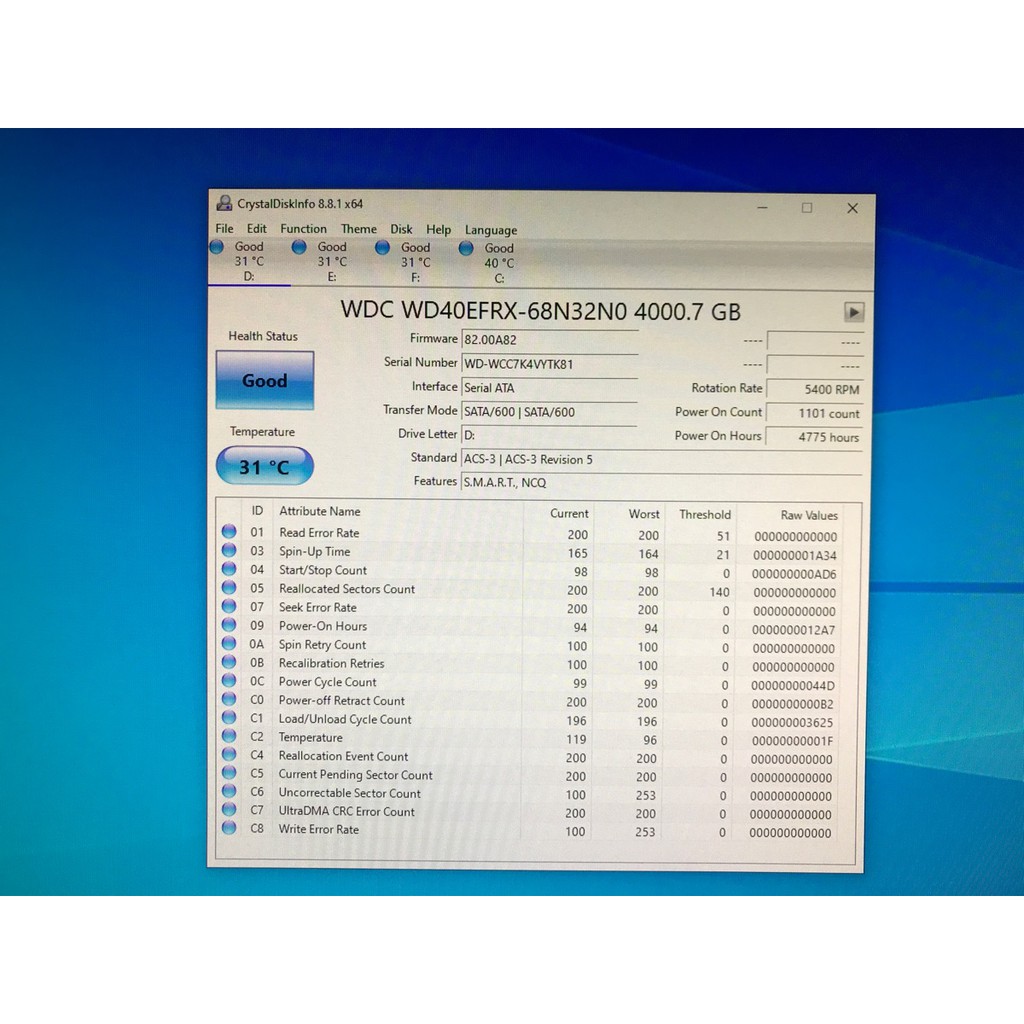The image size is (1024, 1024).
Task: Click the status icon next to Reallocated Sectors Count
Action: tap(229, 588)
